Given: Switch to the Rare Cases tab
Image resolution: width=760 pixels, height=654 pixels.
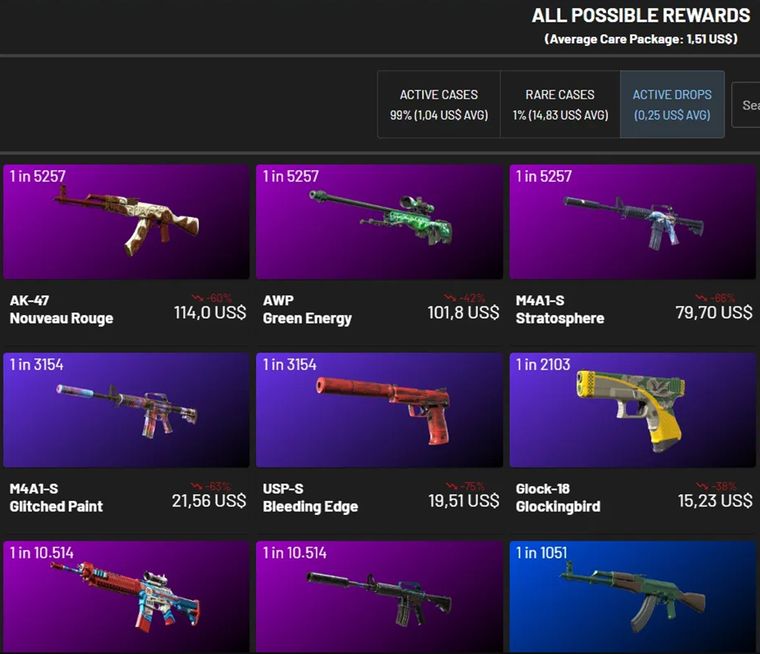Looking at the screenshot, I should point(560,105).
